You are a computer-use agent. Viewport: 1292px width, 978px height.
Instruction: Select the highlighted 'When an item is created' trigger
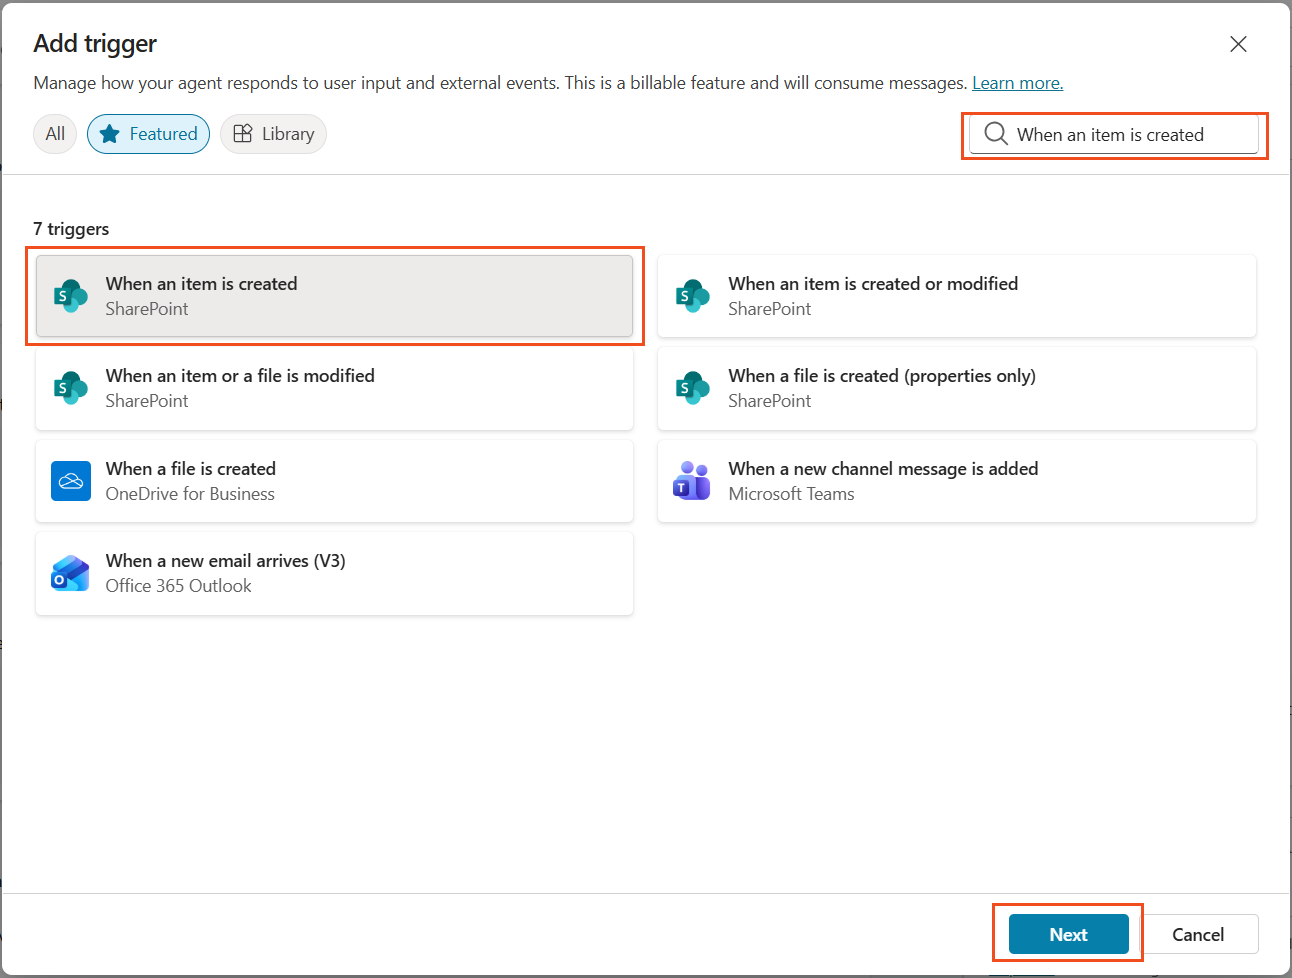click(334, 295)
